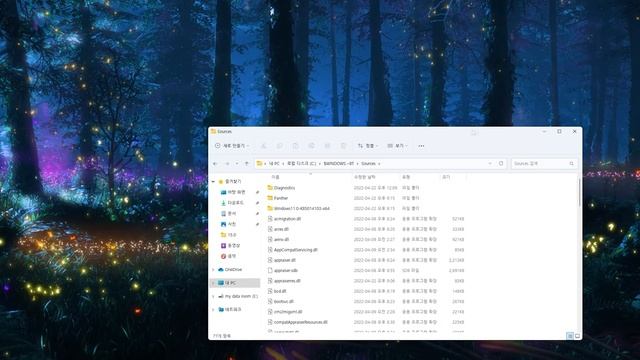
Task: Click the Copy toolbar icon
Action: pyautogui.click(x=280, y=146)
